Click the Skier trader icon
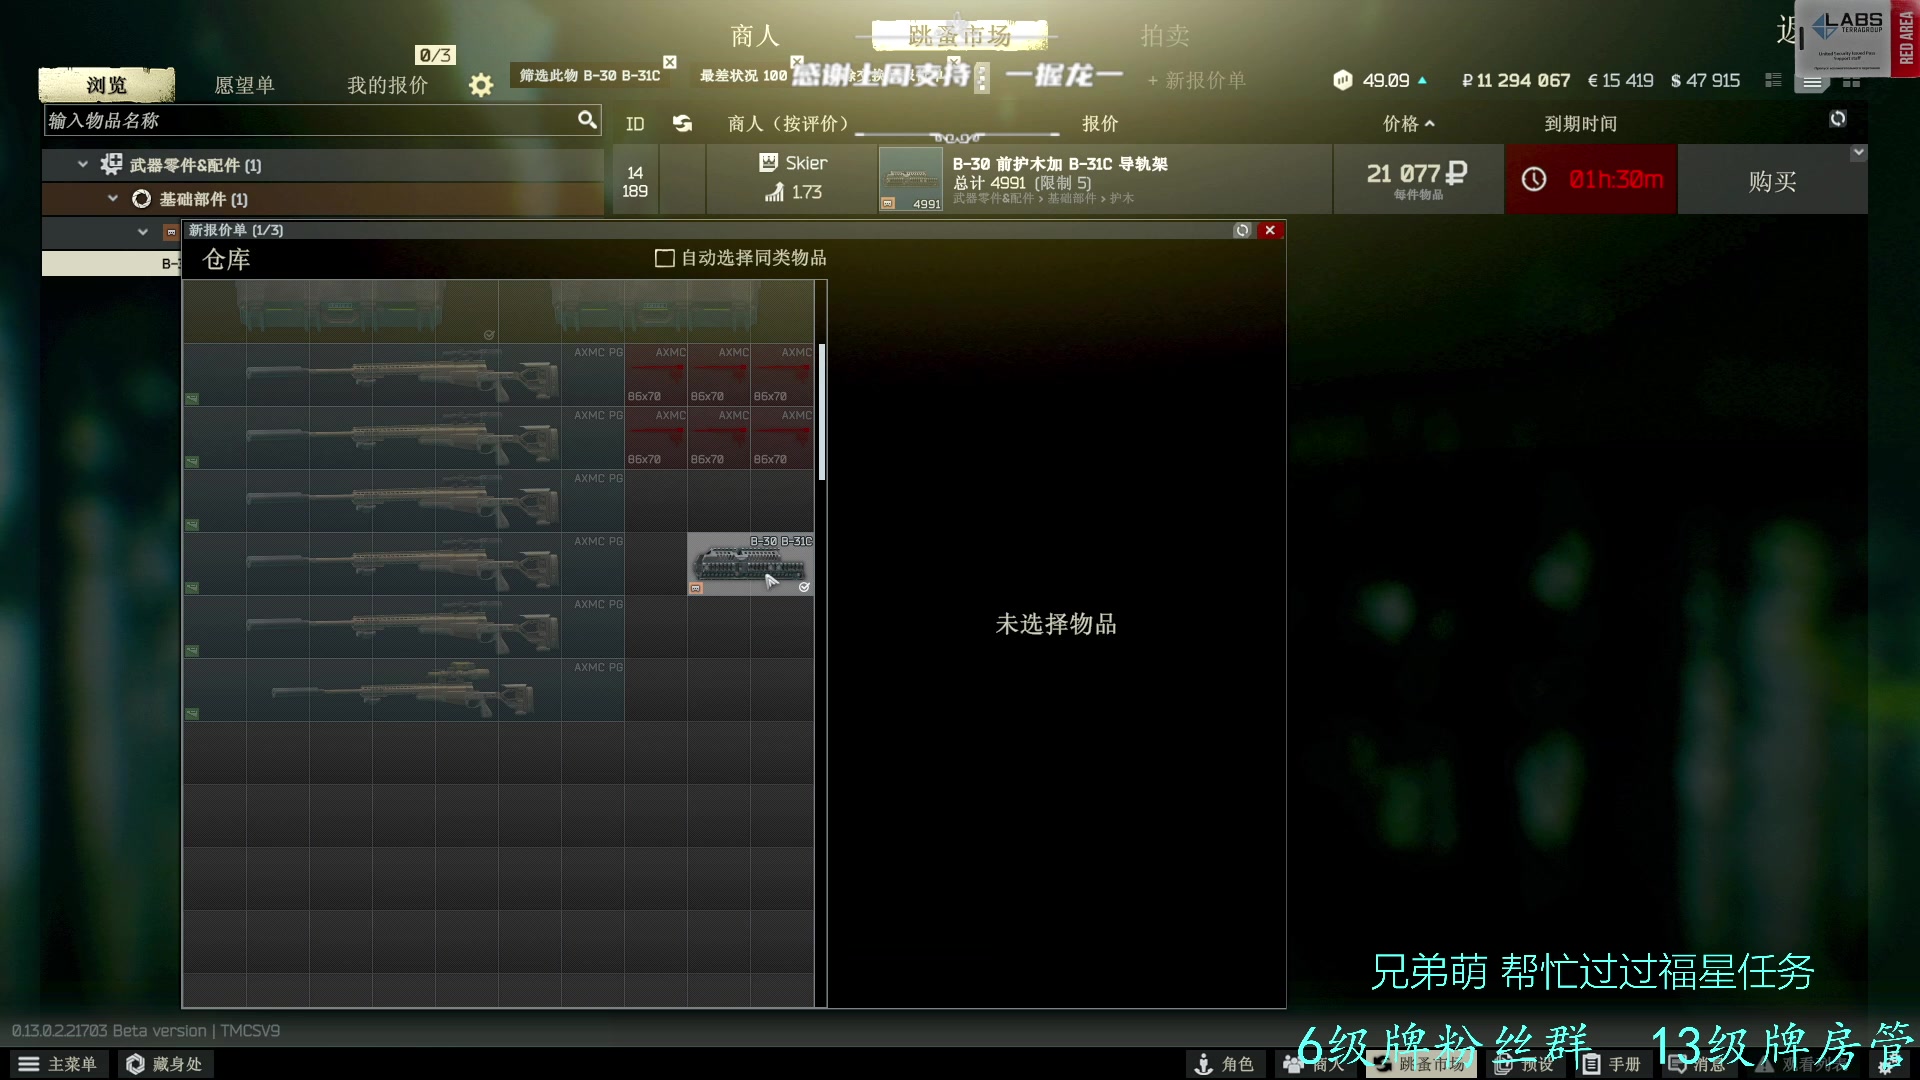1920x1080 pixels. [x=768, y=162]
